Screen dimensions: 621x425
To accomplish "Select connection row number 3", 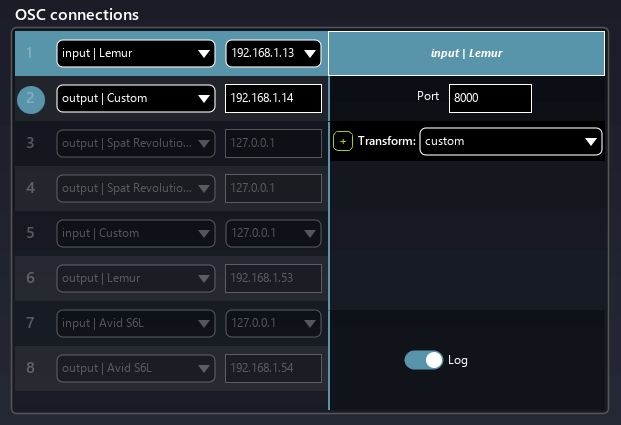I will [x=31, y=143].
